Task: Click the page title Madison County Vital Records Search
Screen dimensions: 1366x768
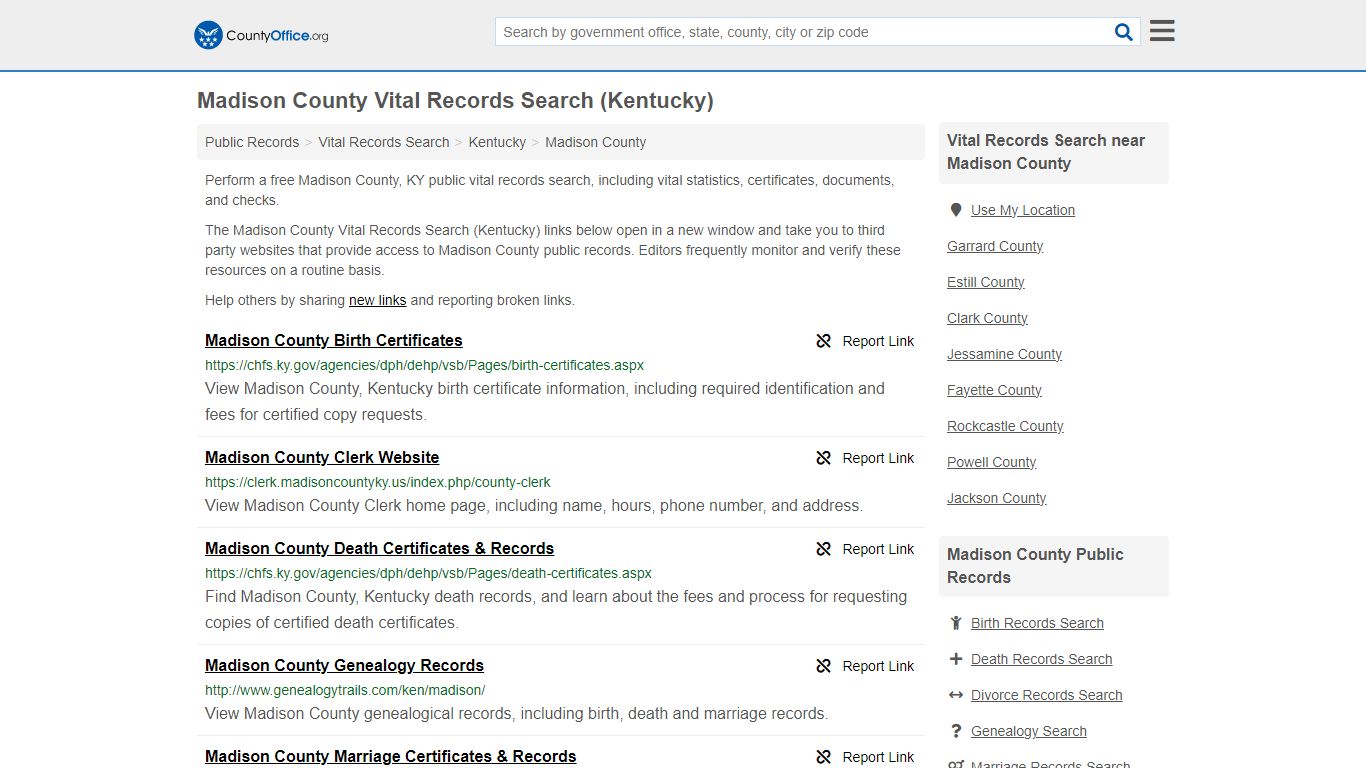Action: pyautogui.click(x=455, y=100)
